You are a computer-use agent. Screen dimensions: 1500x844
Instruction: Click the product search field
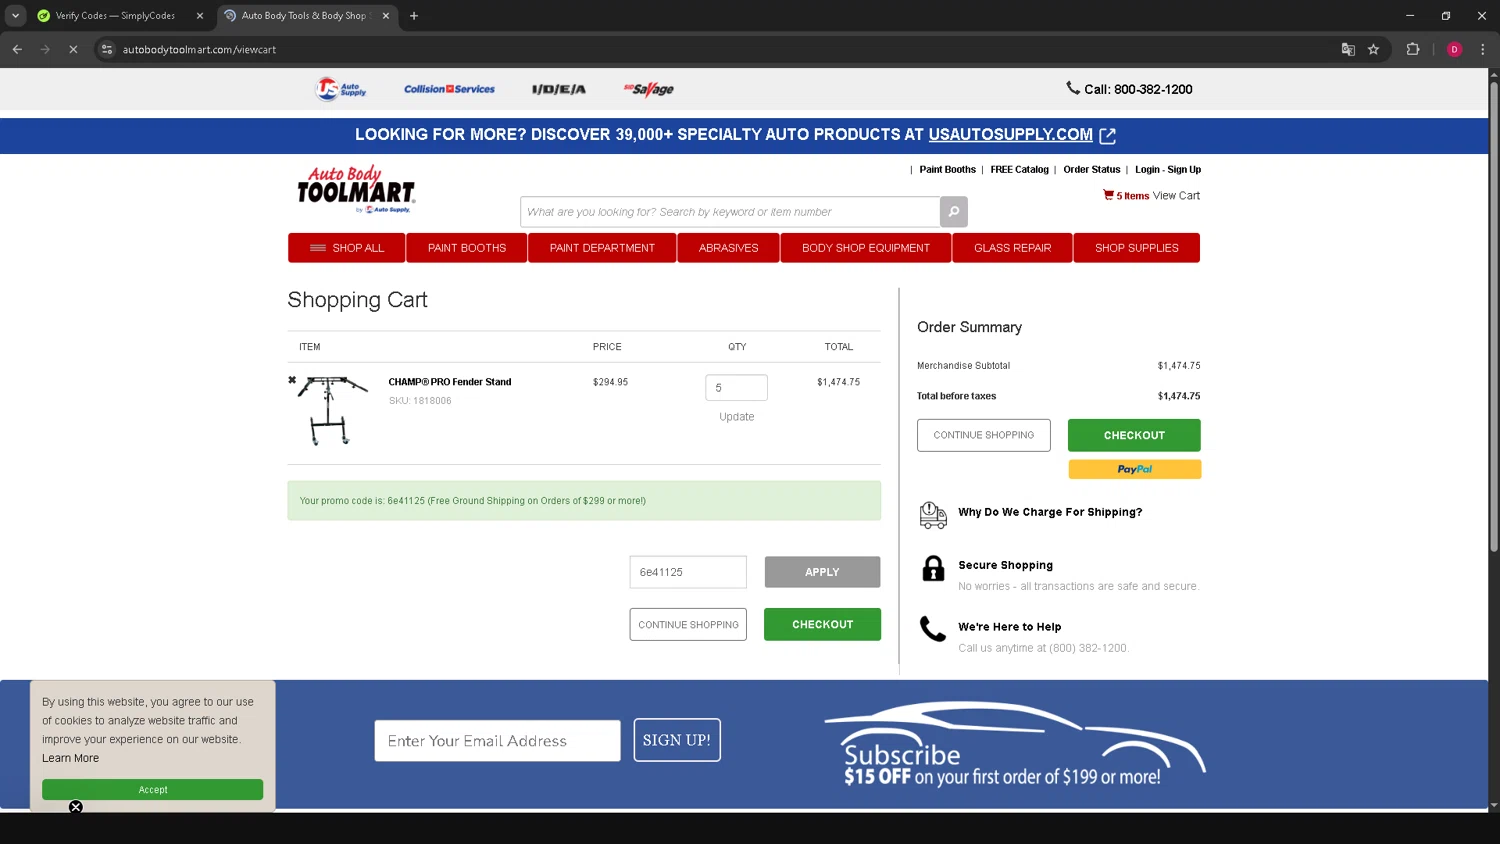coord(730,212)
